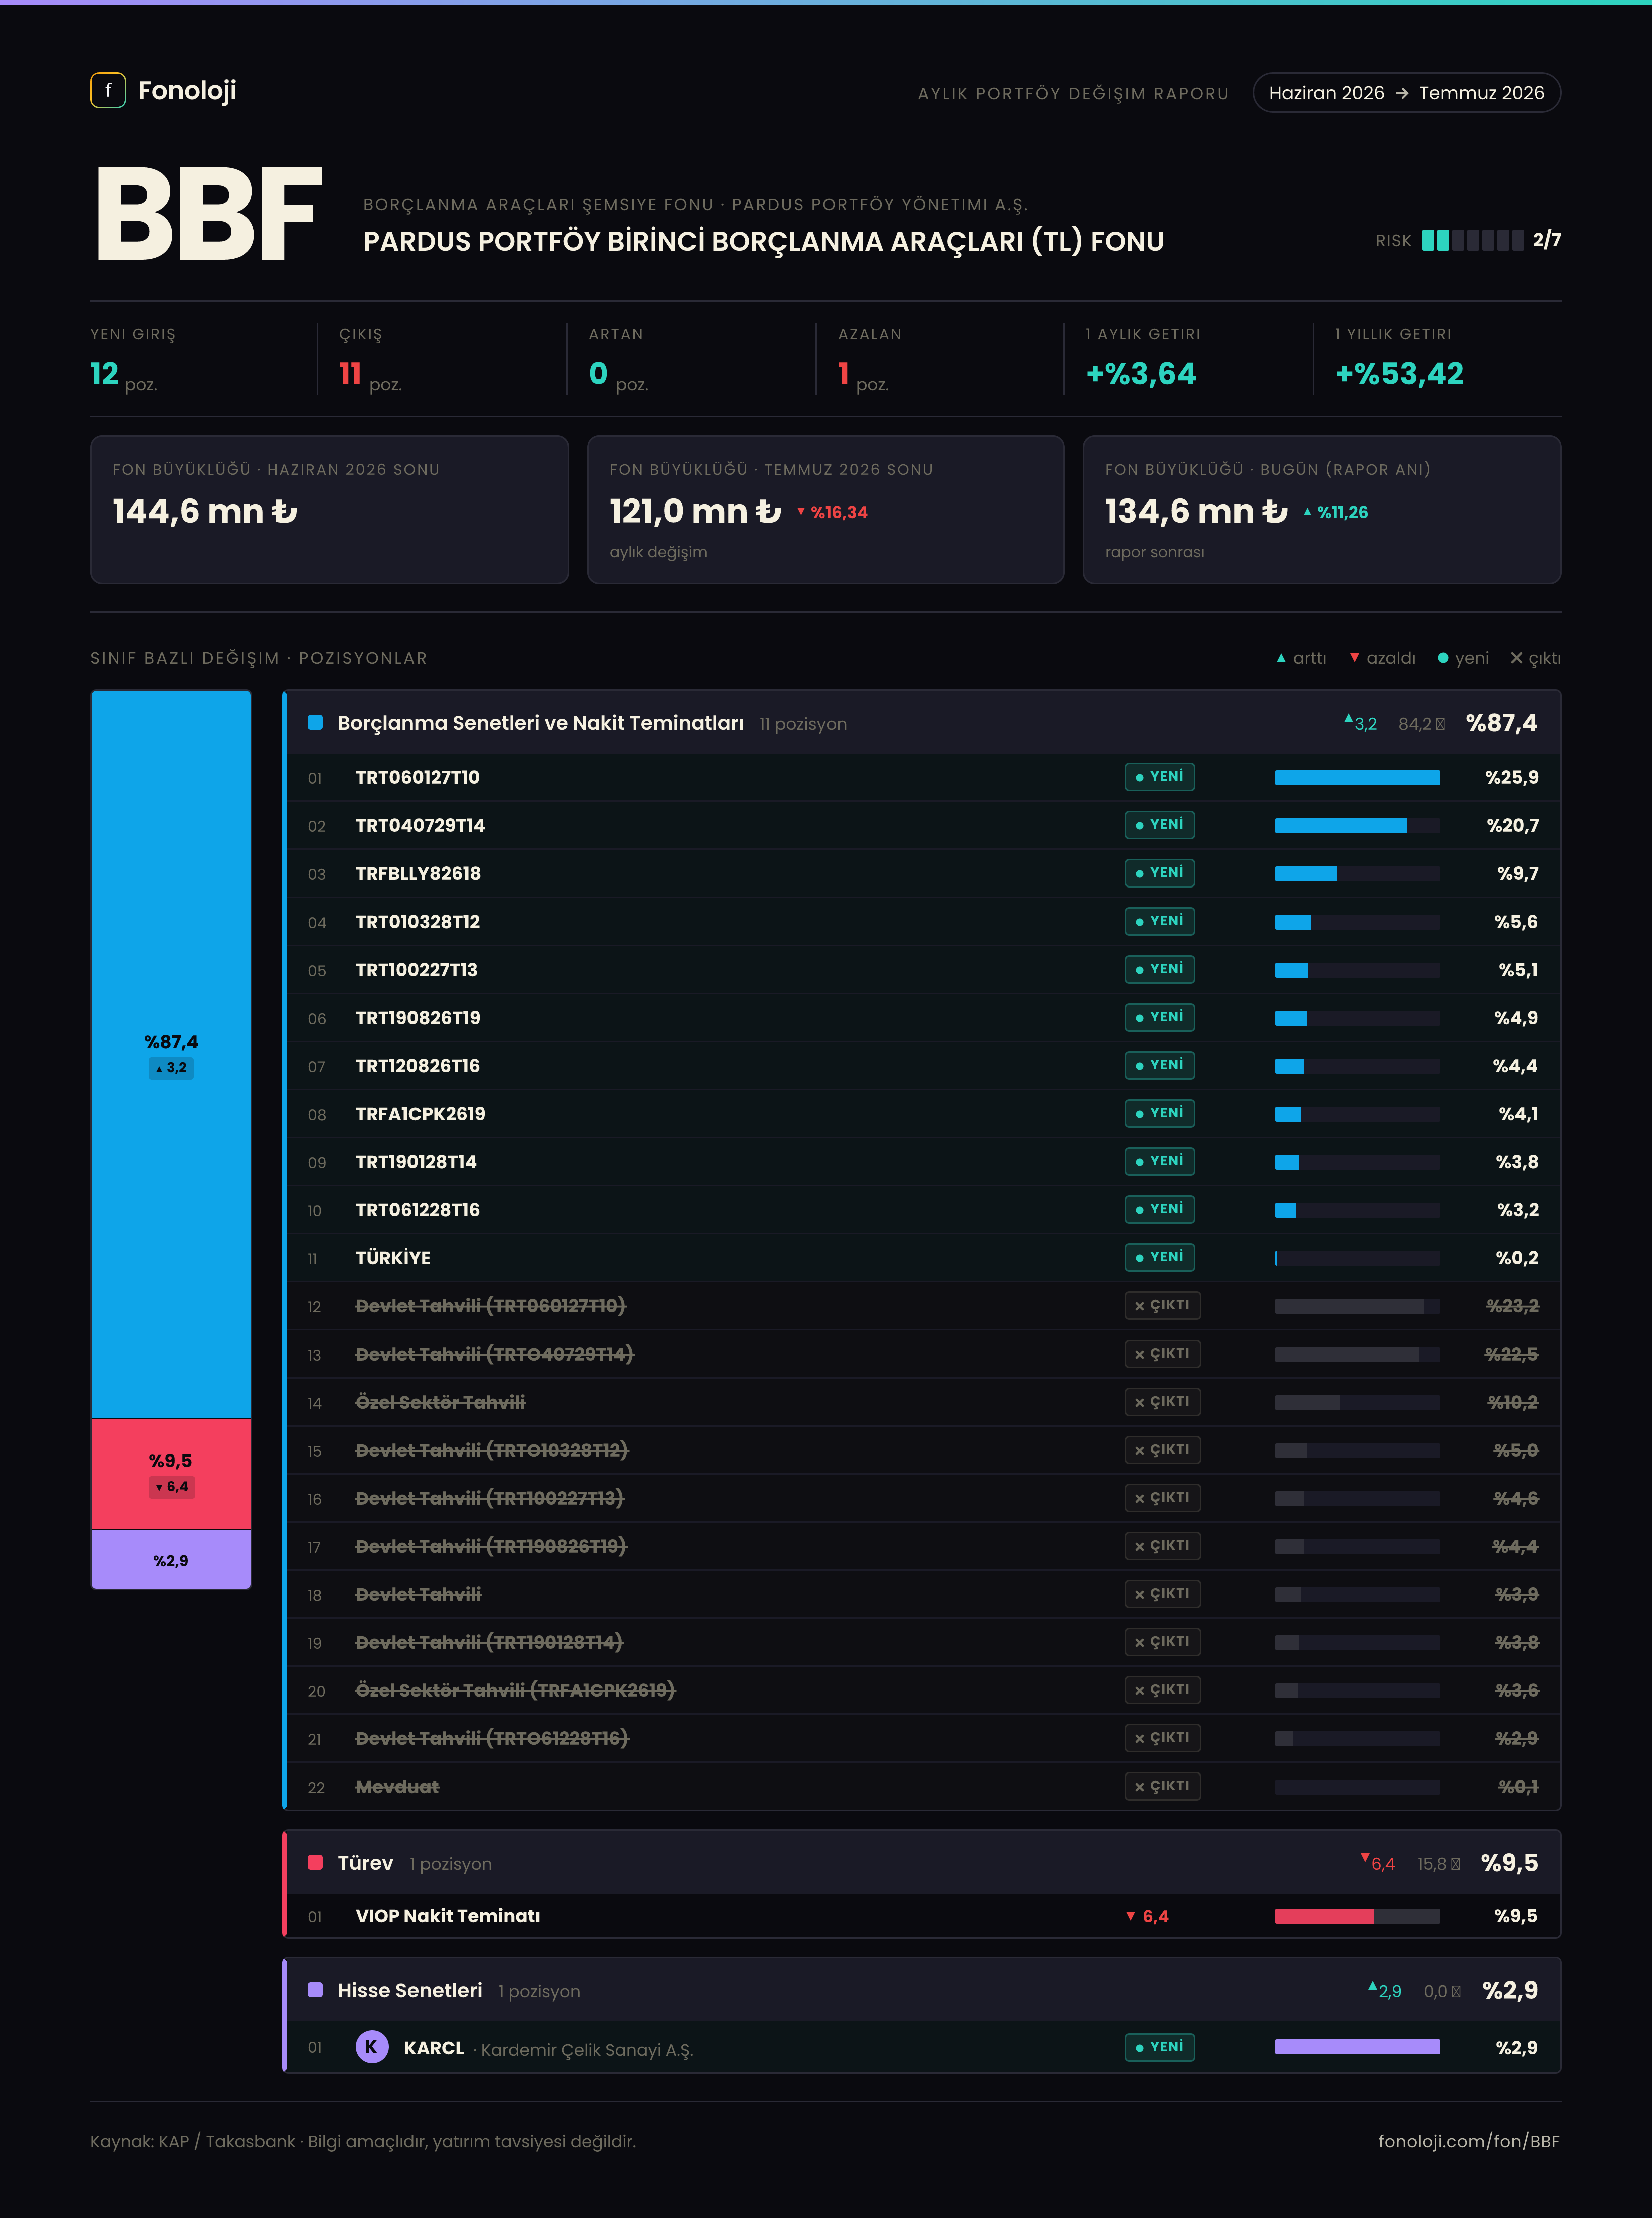
Task: Click the red 6,4 decrease marker beside VIOP Nakit Teminatı
Action: tap(1147, 1916)
